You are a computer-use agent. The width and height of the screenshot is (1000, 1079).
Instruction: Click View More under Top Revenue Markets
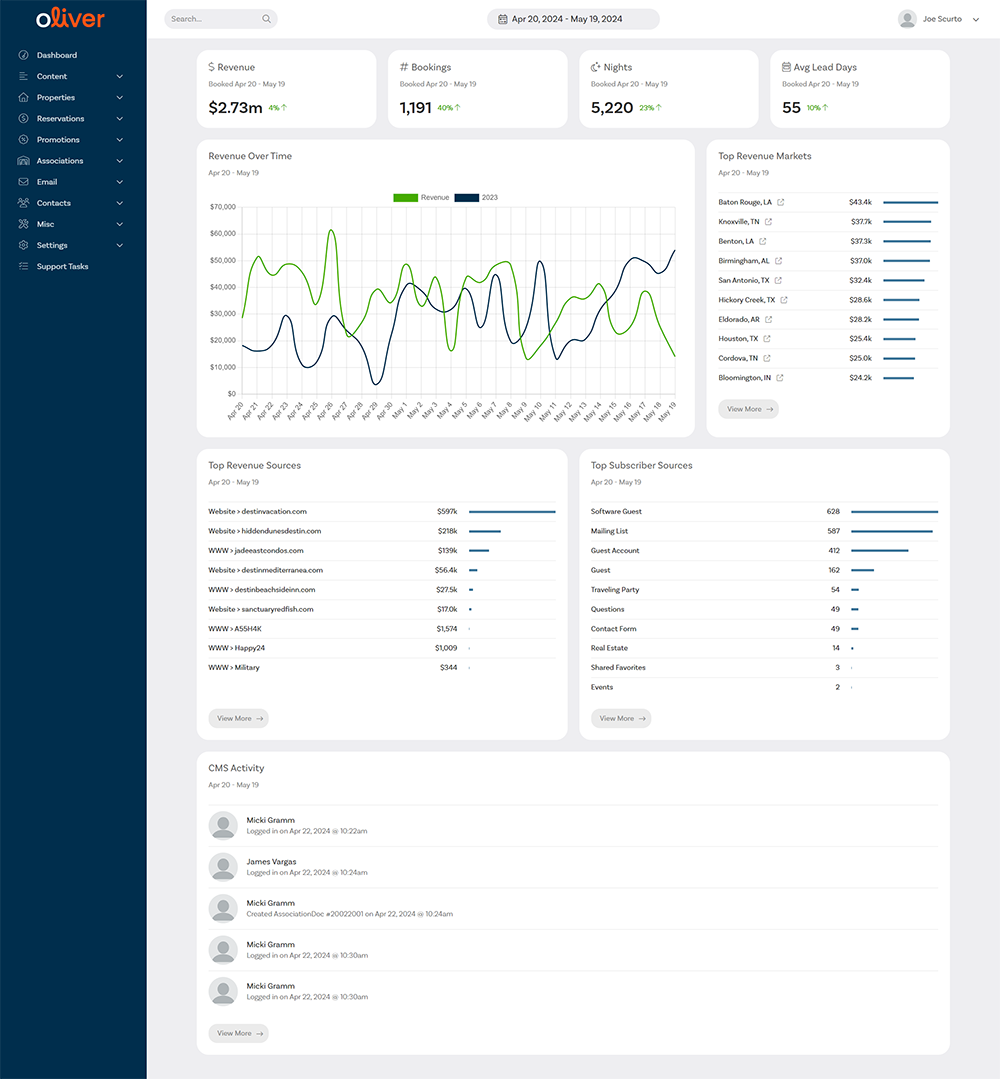[x=748, y=409]
